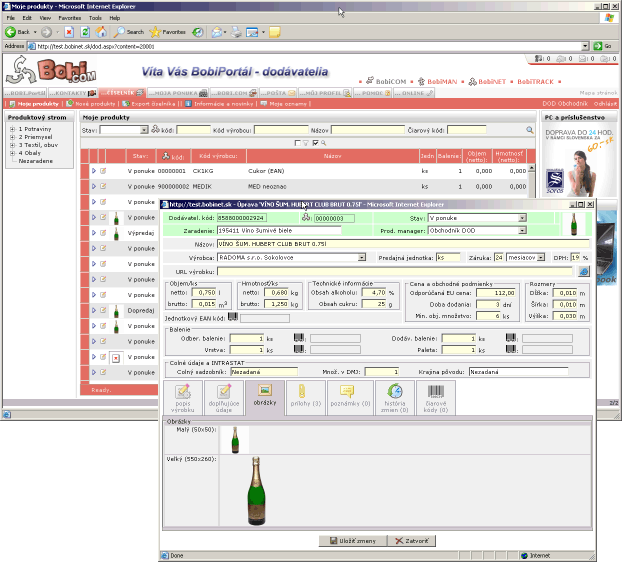Switch to the história zmien (0) tab
The width and height of the screenshot is (622, 562).
pyautogui.click(x=395, y=398)
